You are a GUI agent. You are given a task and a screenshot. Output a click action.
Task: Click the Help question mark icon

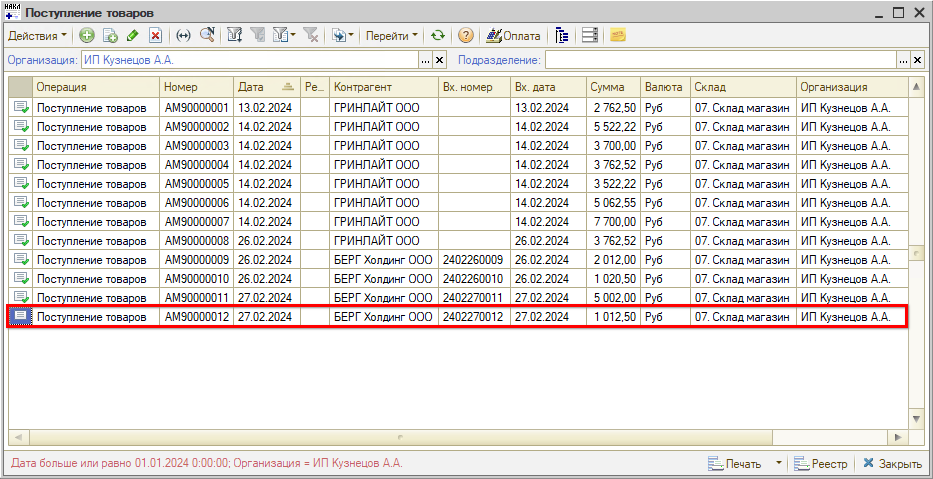466,36
